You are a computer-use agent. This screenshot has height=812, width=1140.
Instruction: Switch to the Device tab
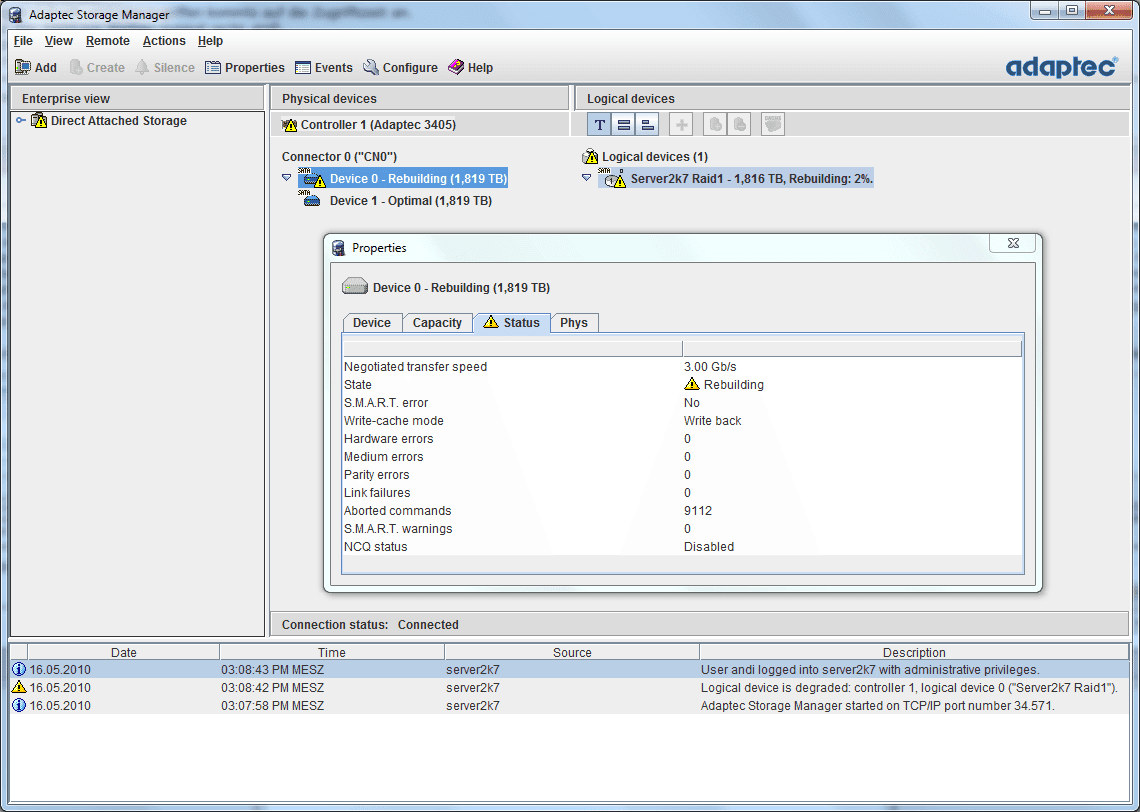372,323
